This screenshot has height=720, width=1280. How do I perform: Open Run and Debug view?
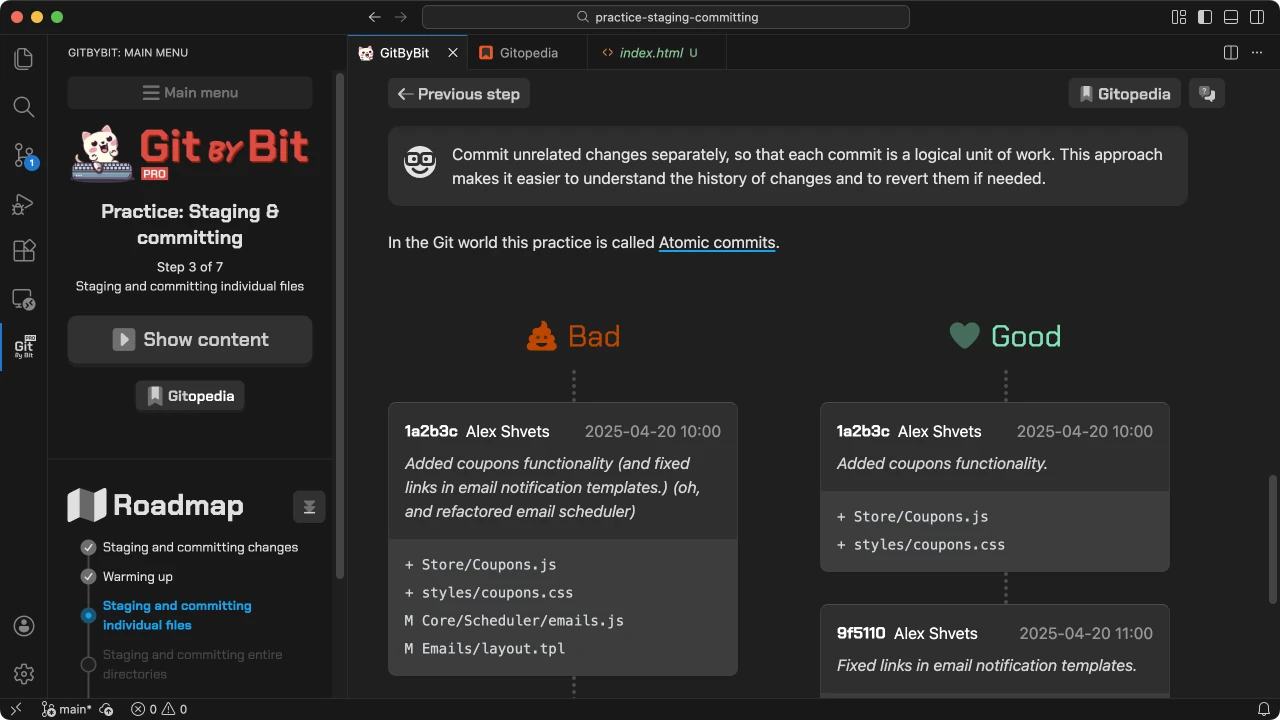tap(24, 204)
